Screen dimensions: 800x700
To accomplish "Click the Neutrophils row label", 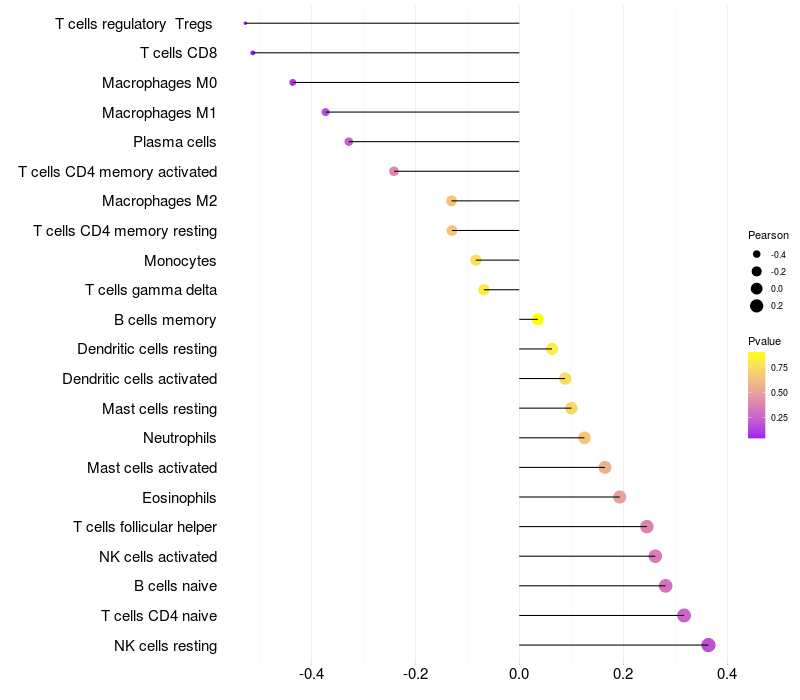I will tap(180, 438).
